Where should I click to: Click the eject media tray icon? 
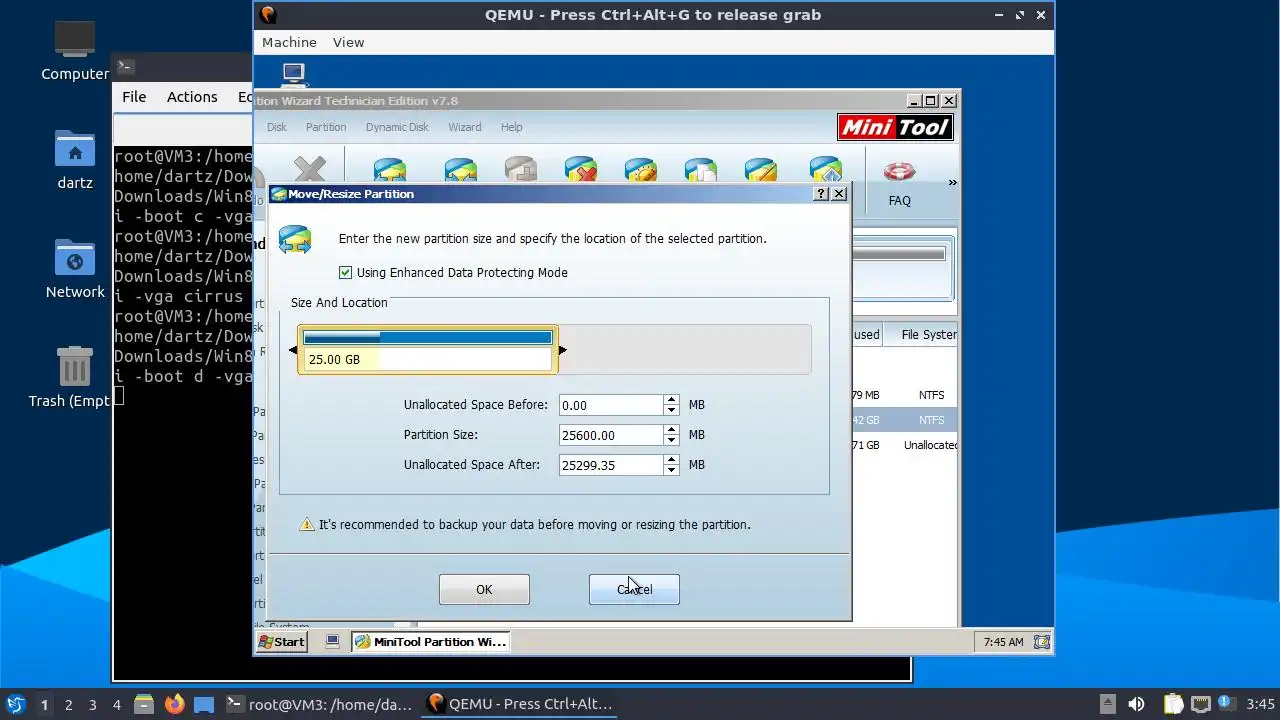pos(1107,704)
